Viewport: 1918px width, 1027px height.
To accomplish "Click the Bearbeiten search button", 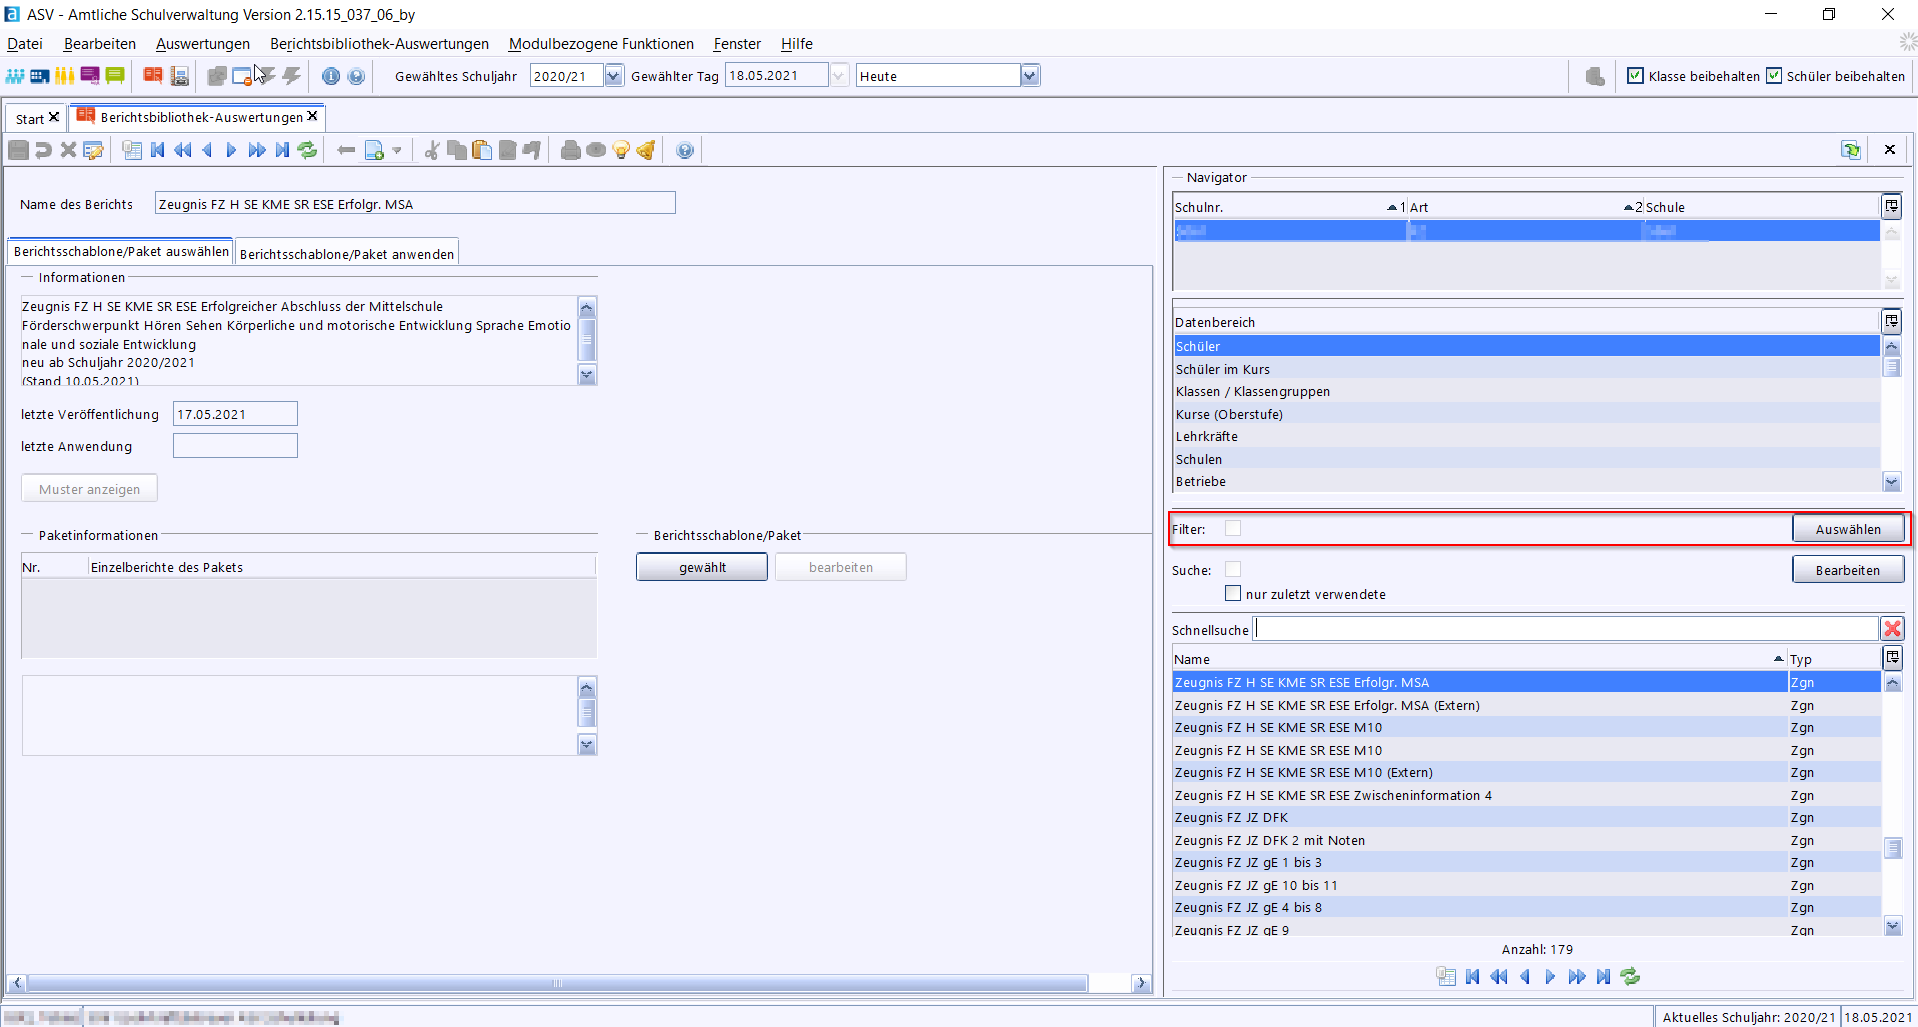I will point(1848,570).
